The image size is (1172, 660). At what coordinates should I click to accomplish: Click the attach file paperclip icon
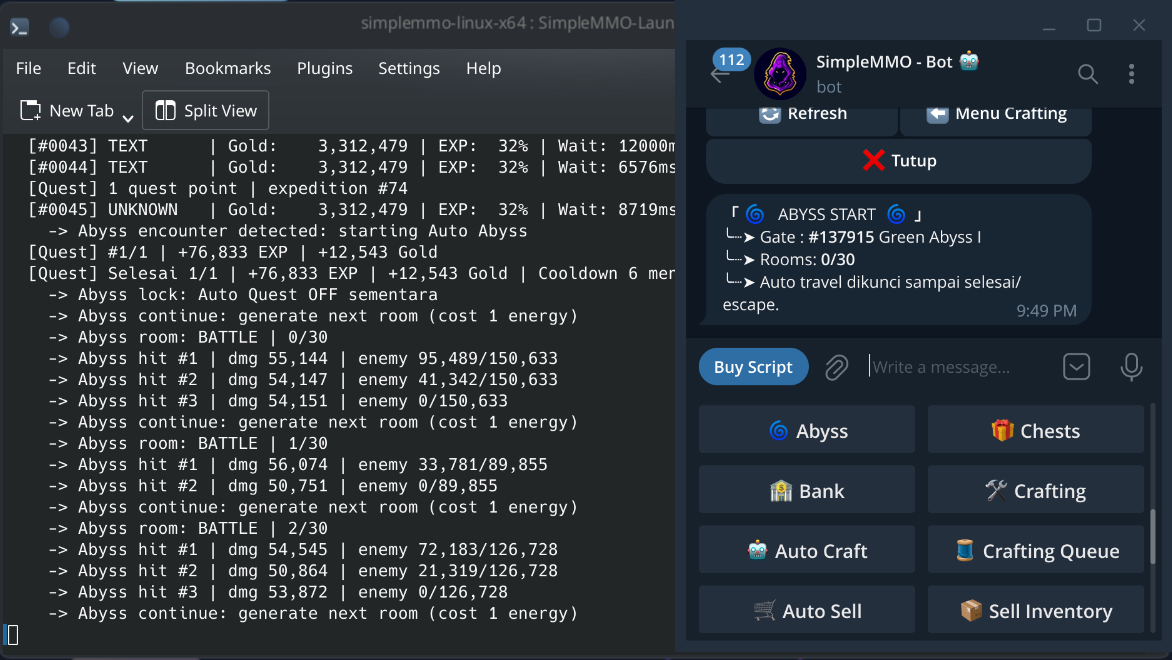836,367
